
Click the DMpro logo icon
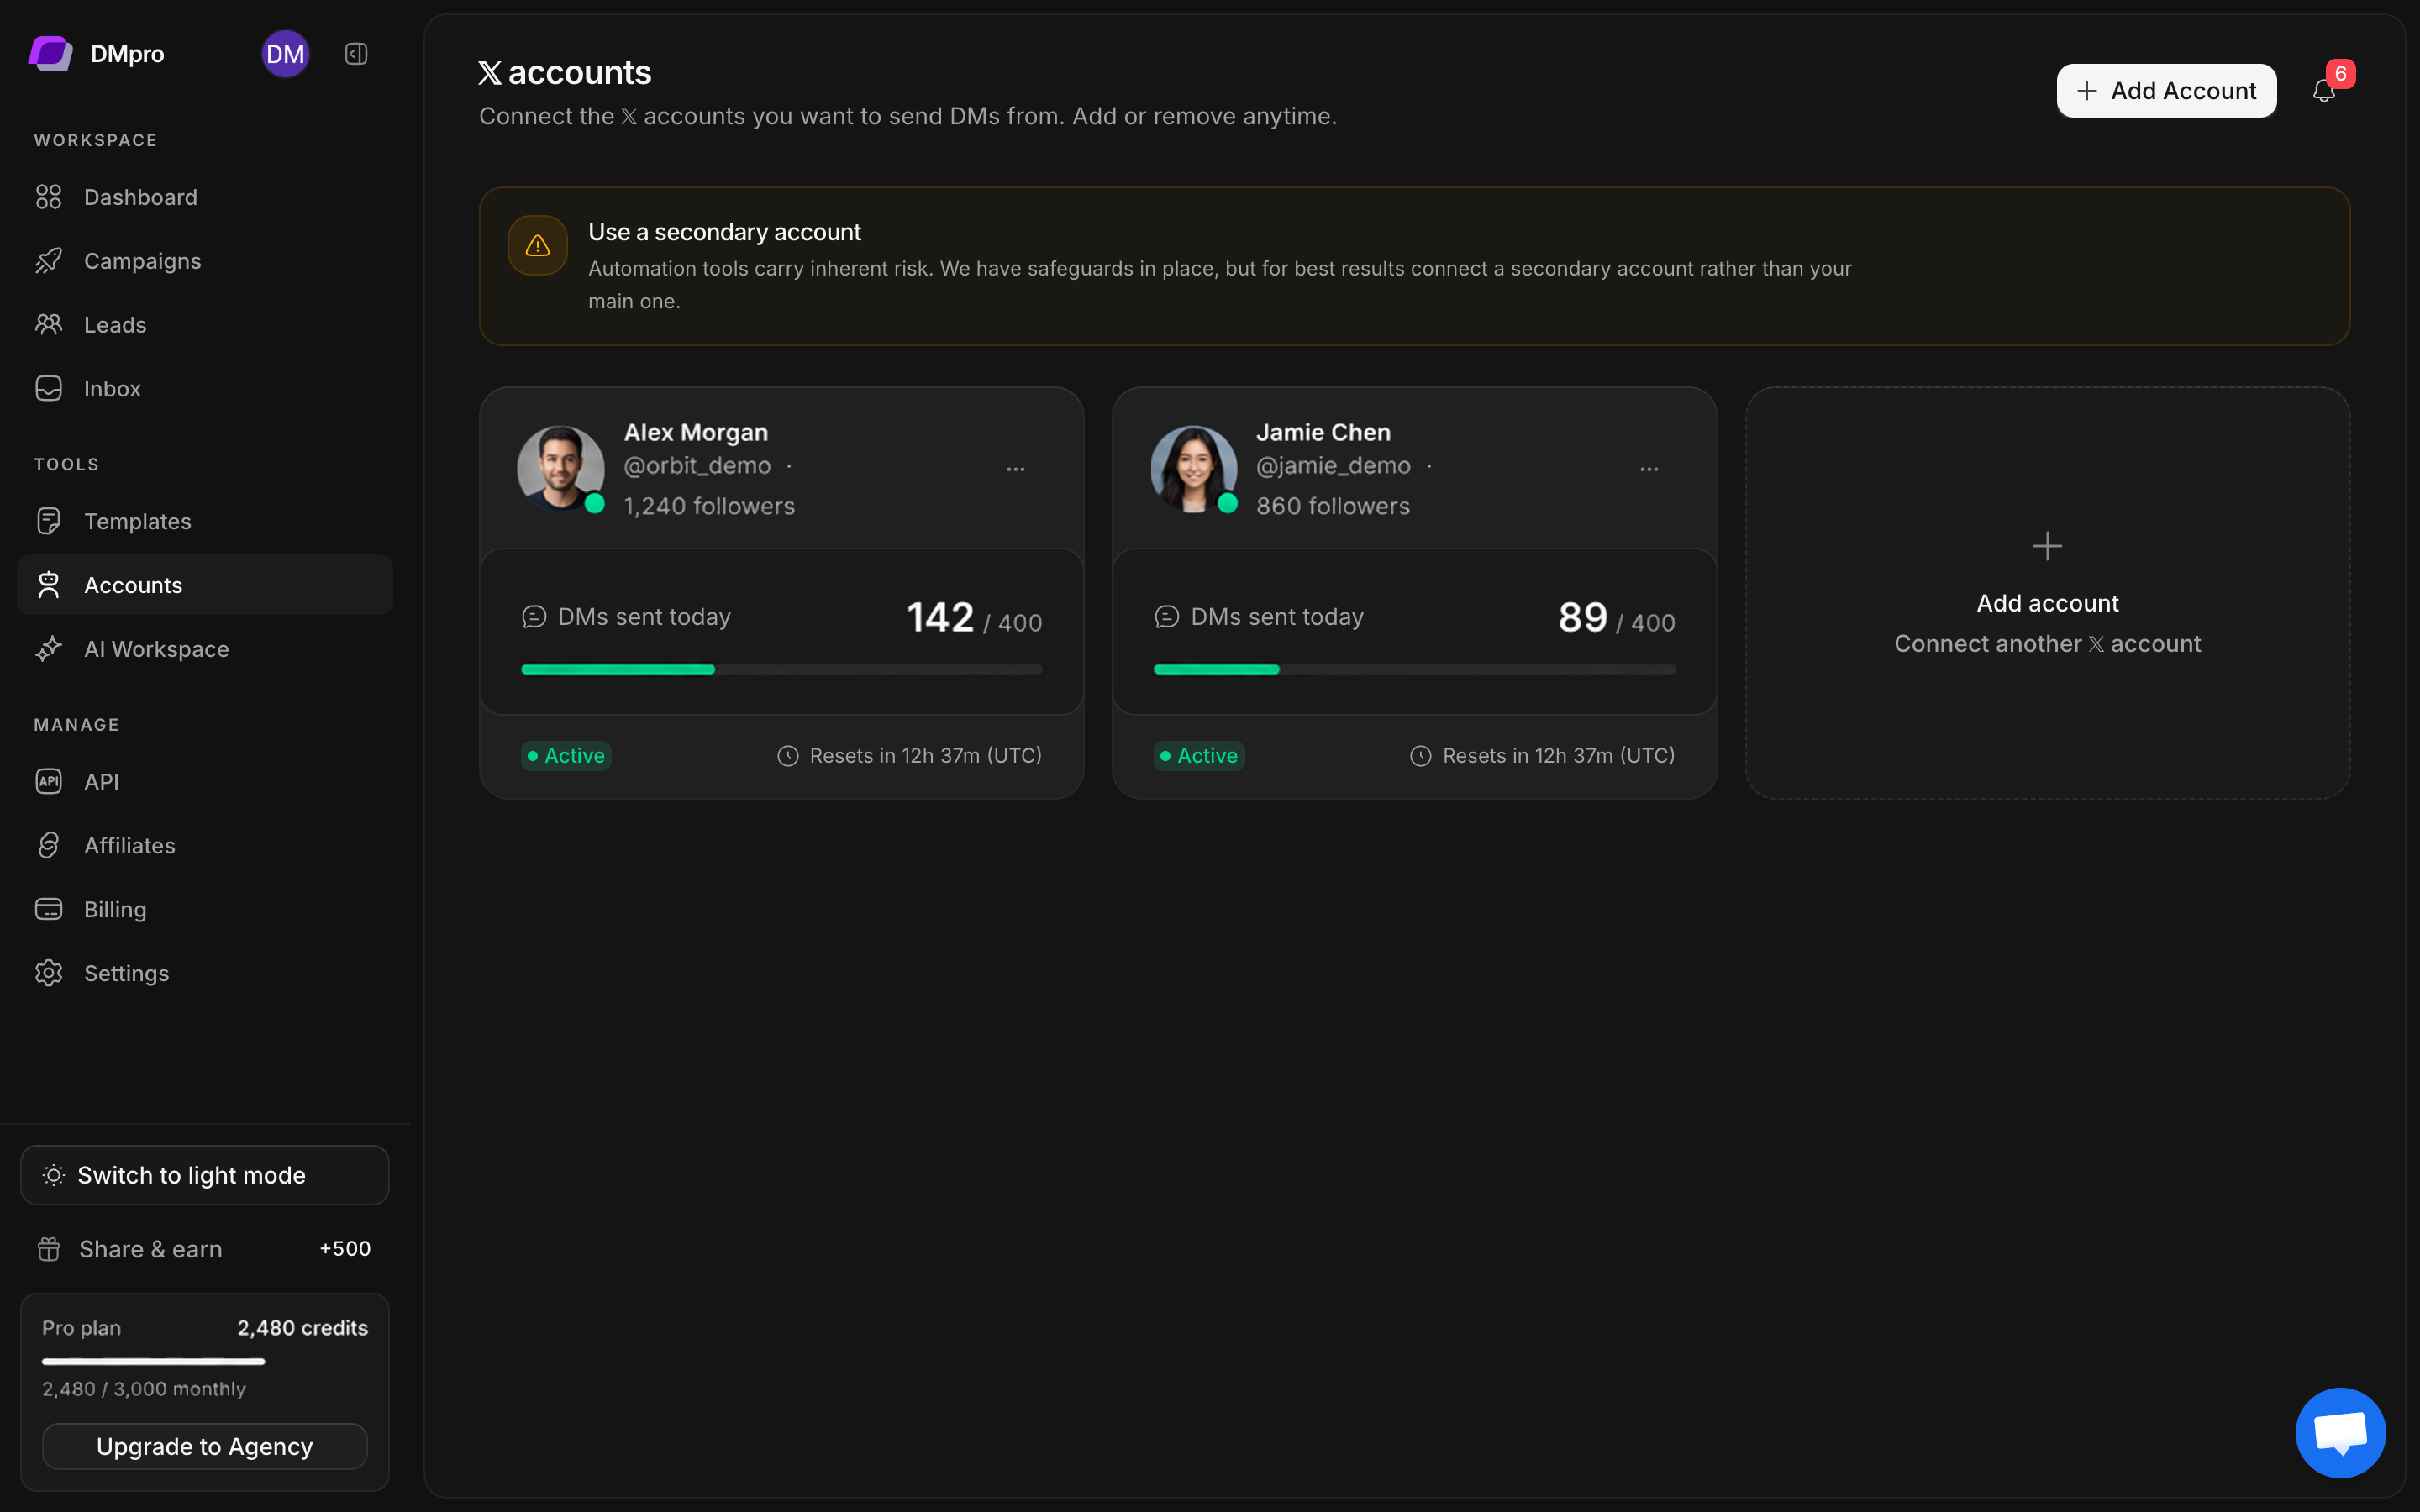point(50,53)
